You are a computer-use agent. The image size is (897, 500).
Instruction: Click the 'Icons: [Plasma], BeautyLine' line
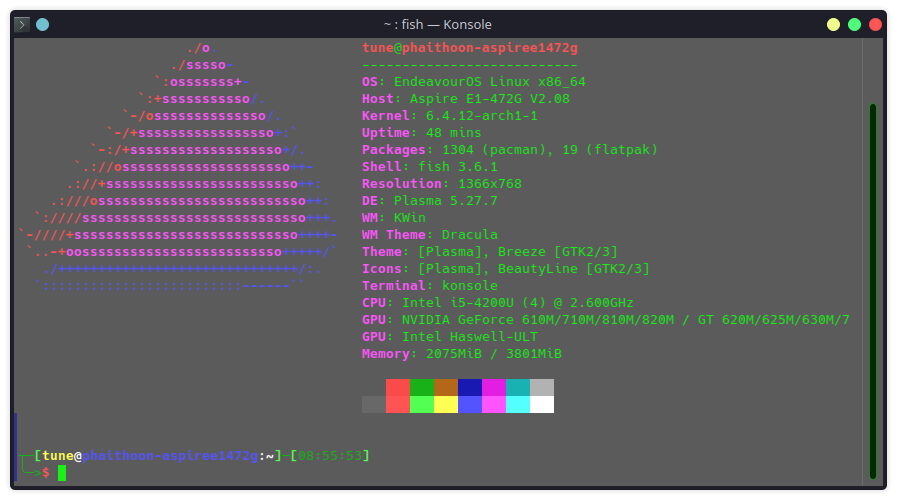(506, 269)
